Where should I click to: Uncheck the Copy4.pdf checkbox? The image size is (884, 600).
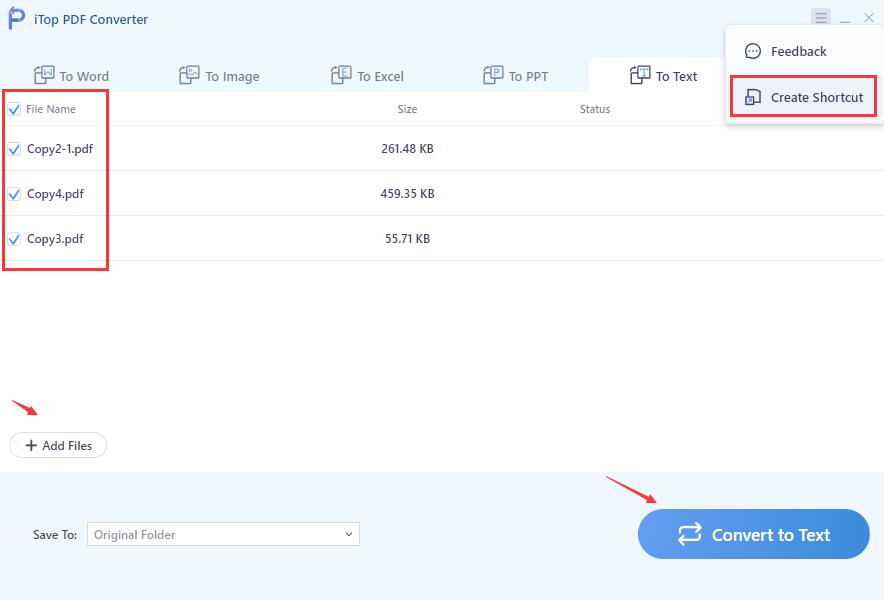coord(14,194)
